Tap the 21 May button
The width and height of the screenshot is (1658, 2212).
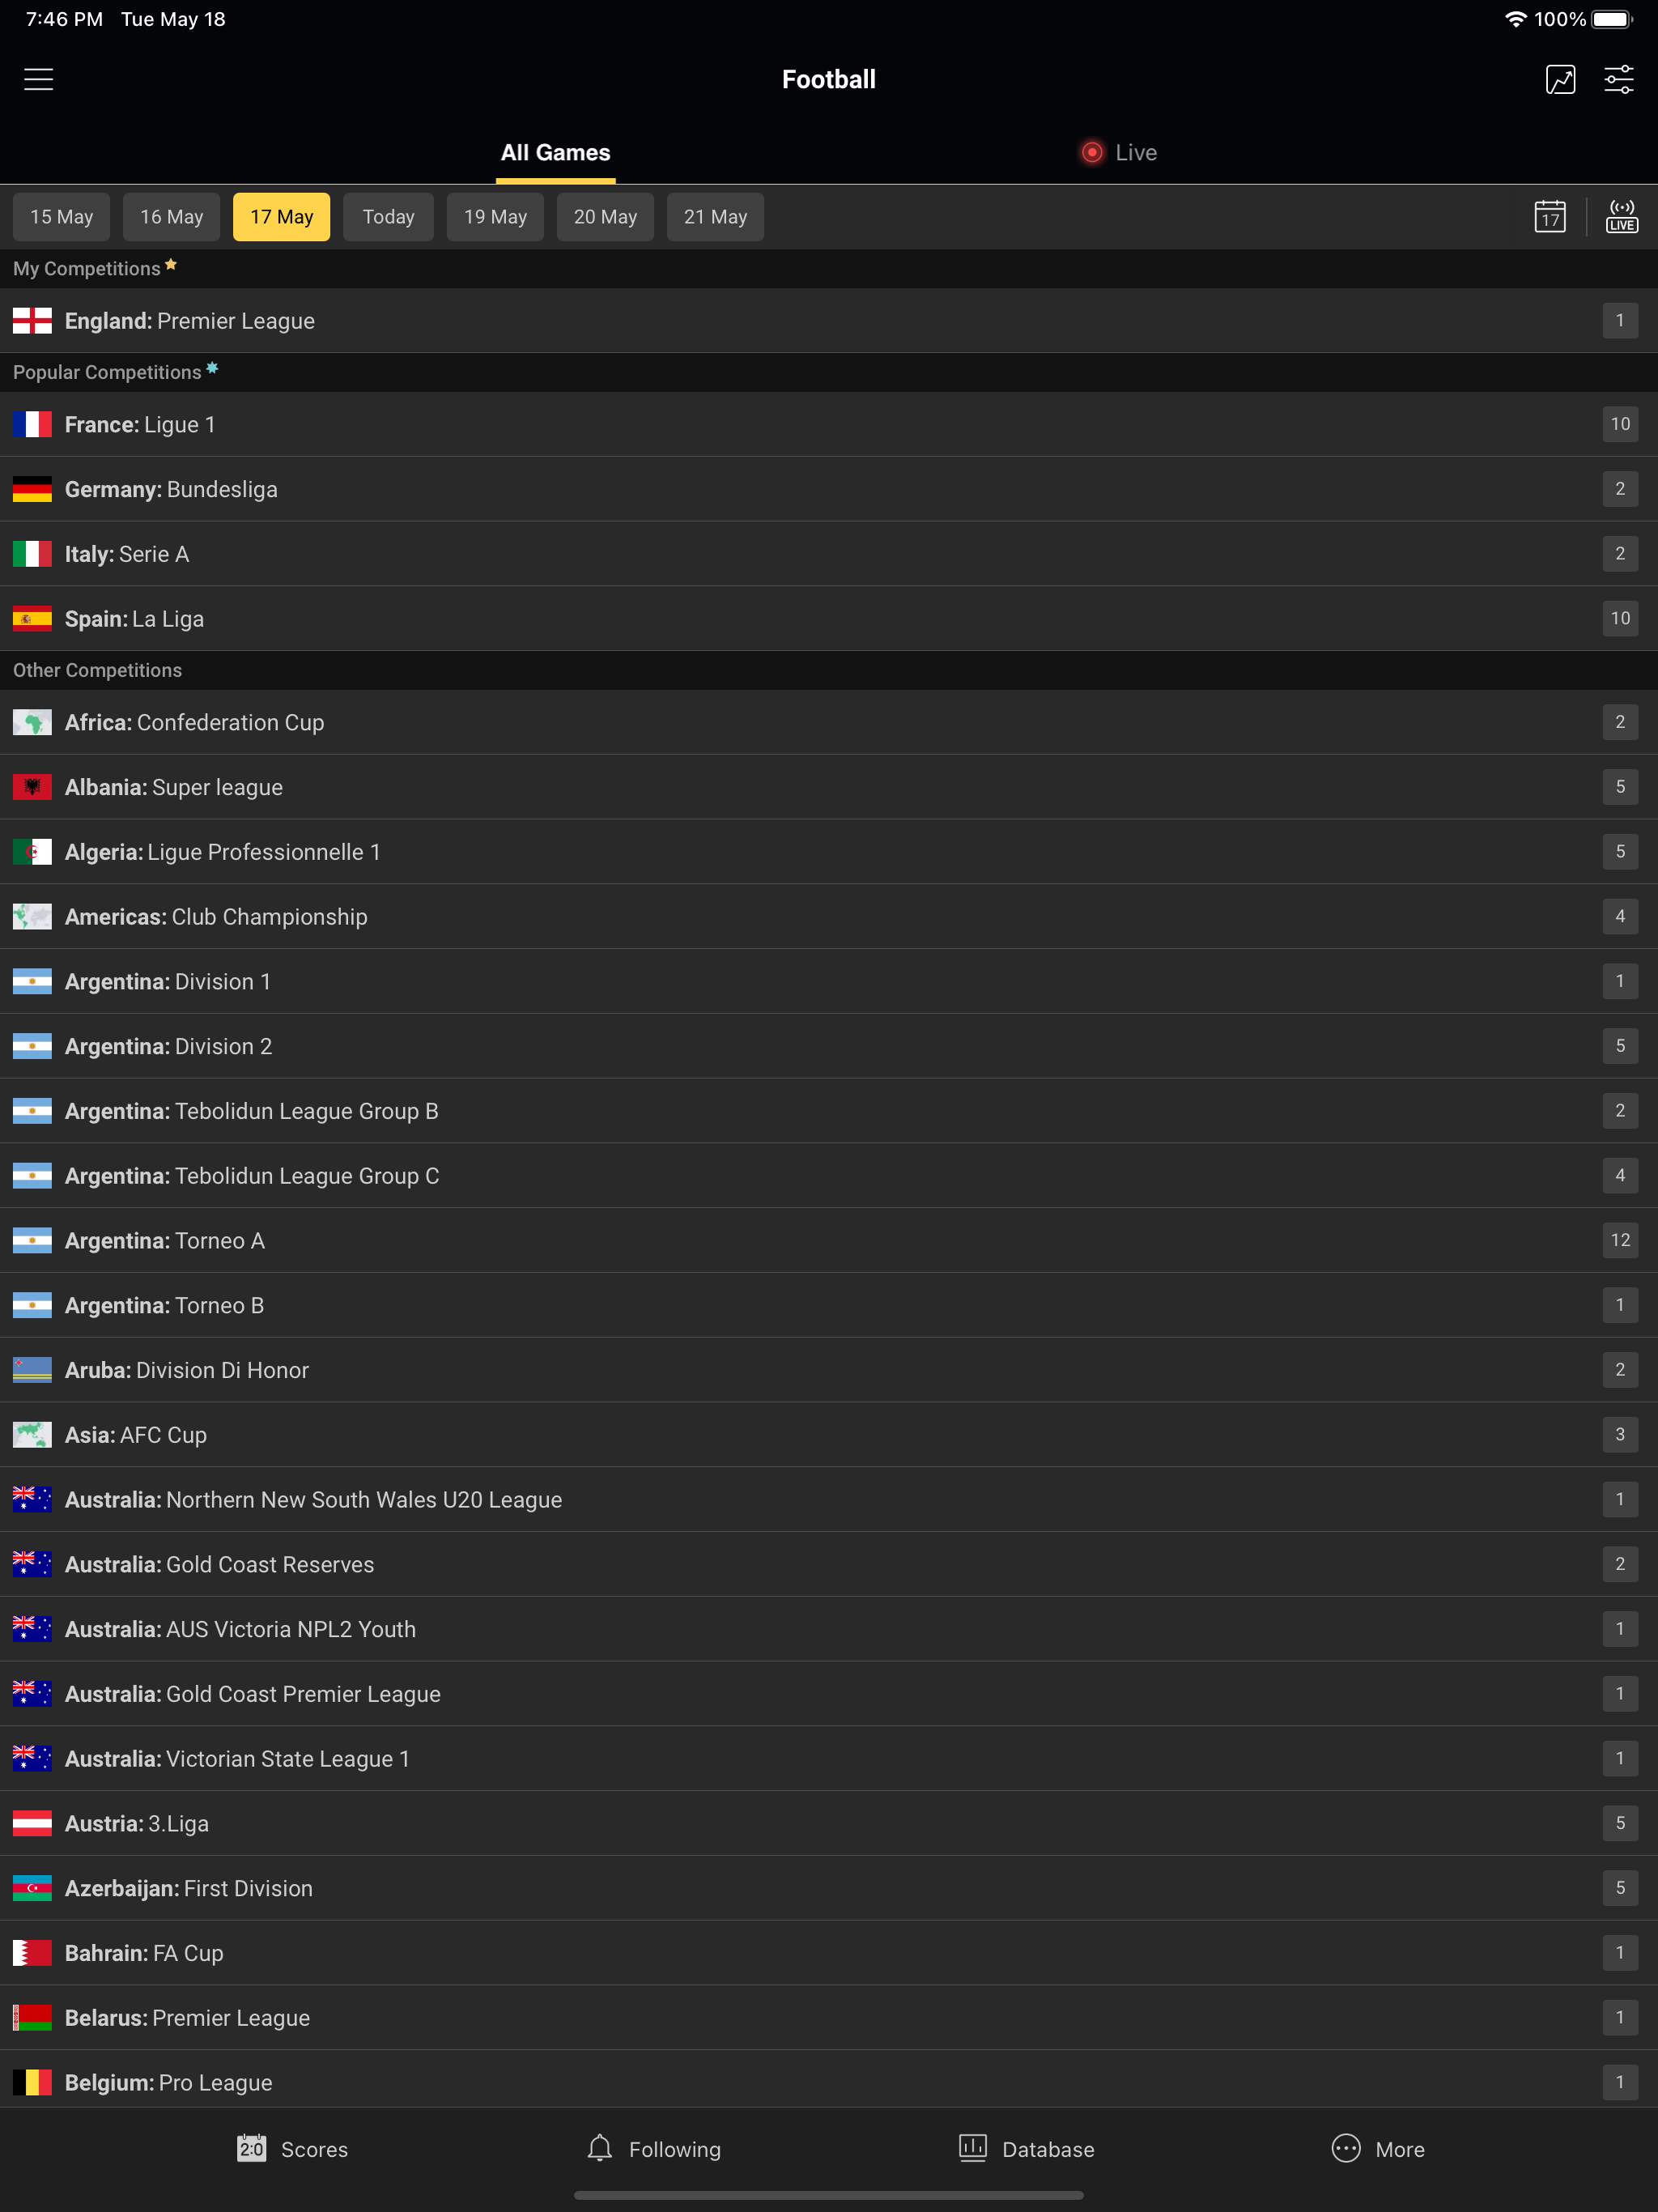[714, 216]
